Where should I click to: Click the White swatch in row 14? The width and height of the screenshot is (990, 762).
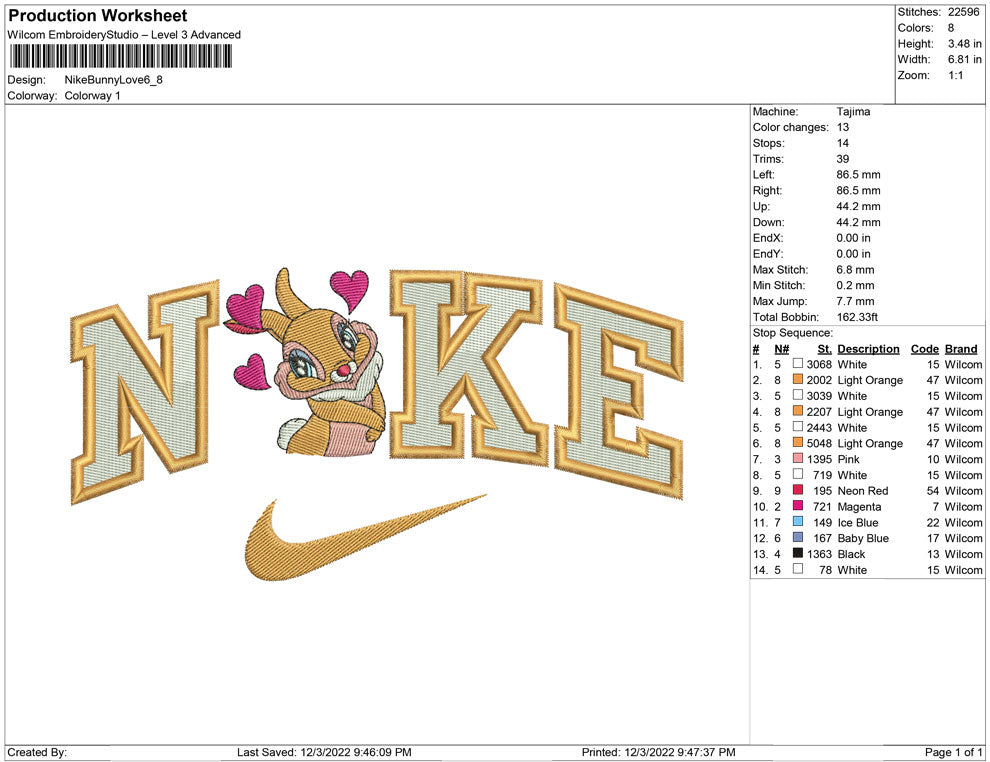(798, 569)
